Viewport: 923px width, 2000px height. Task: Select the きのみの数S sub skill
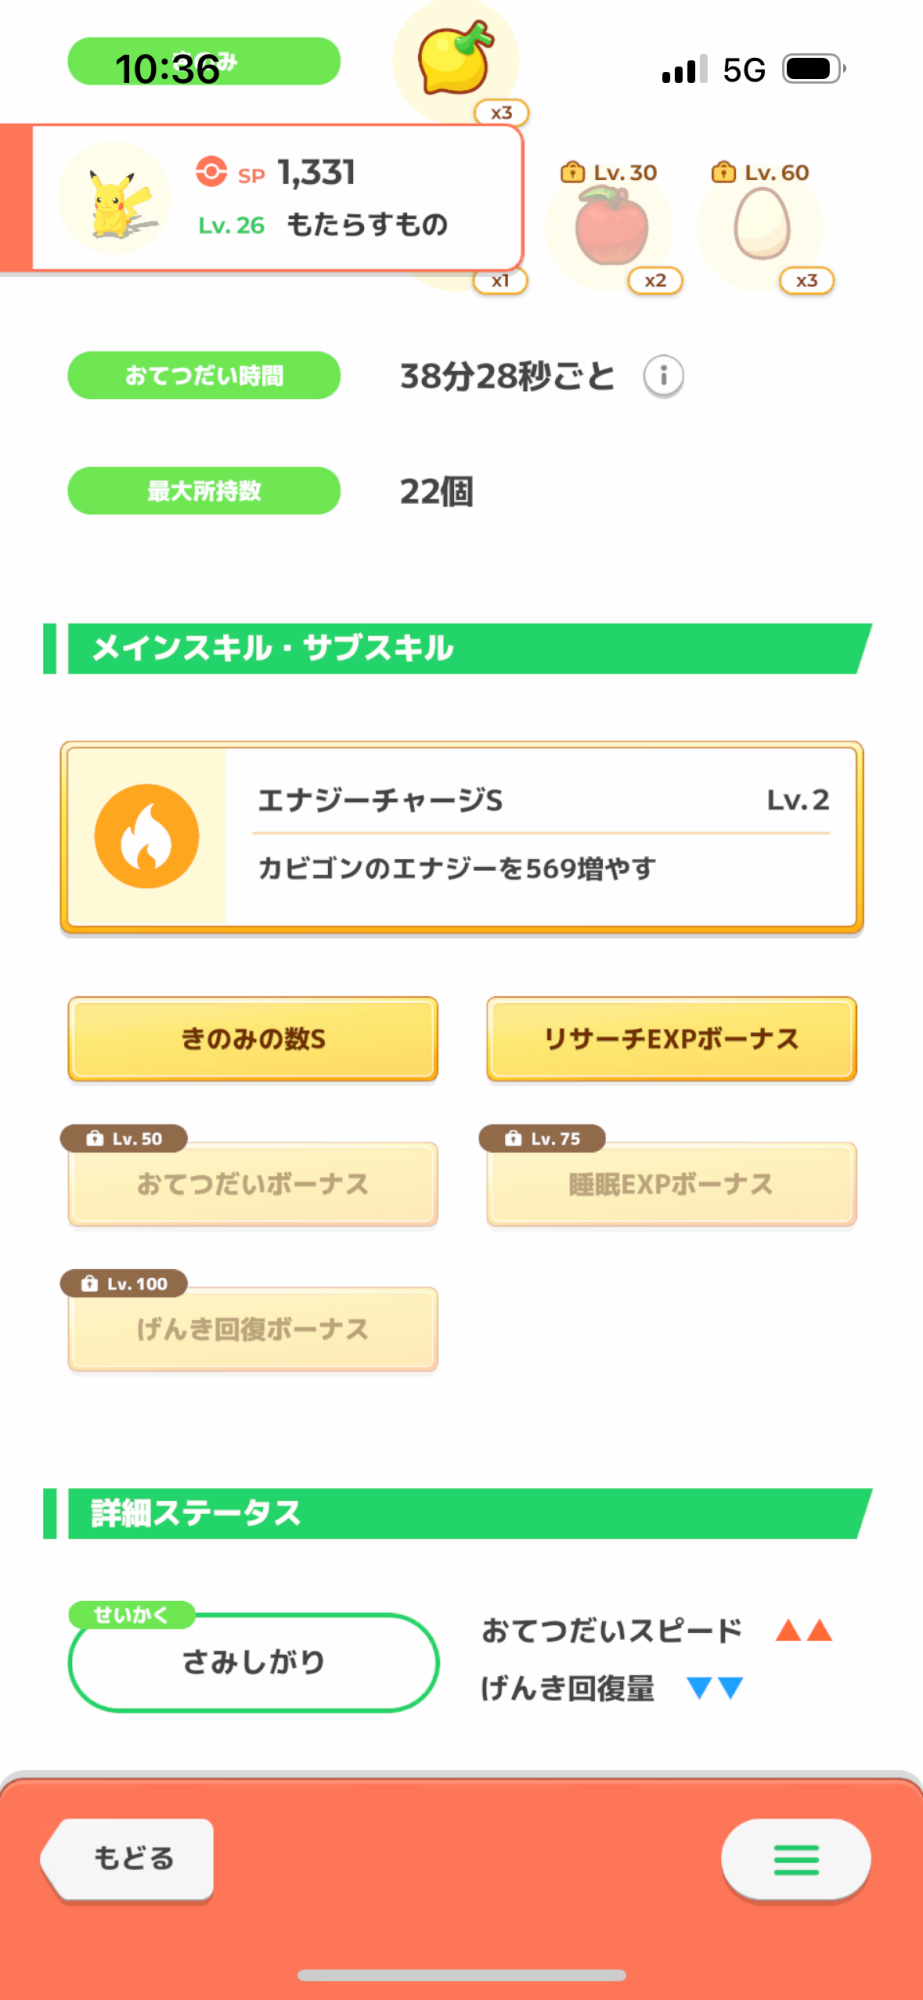(253, 1039)
